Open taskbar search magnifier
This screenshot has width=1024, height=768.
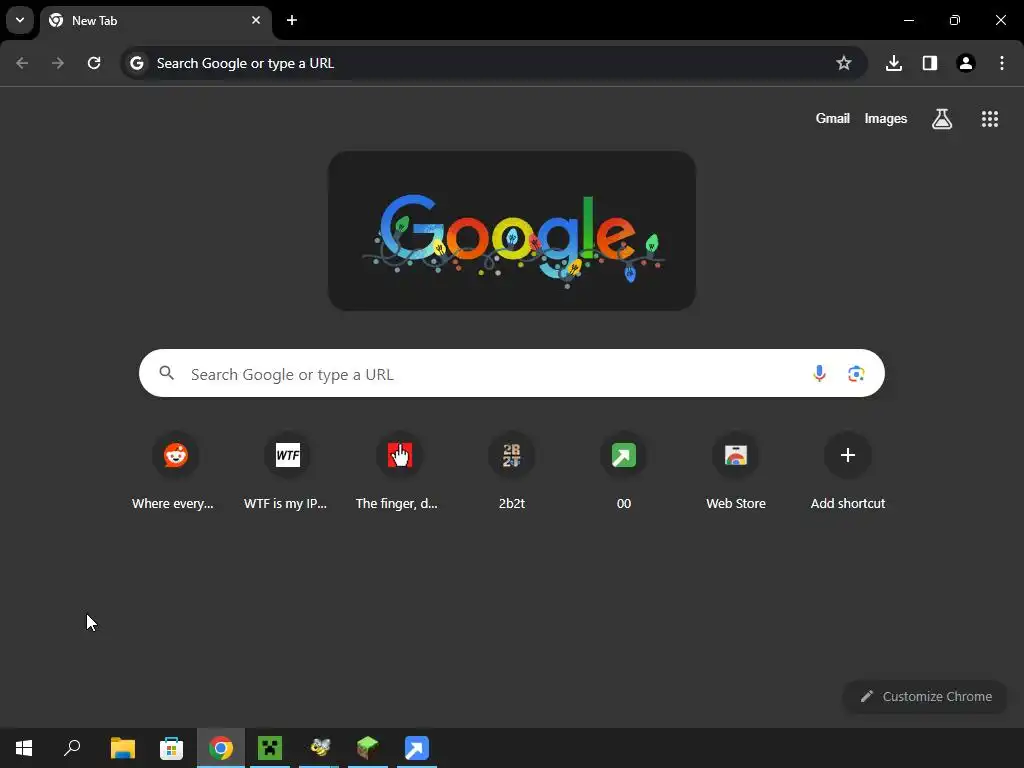72,748
